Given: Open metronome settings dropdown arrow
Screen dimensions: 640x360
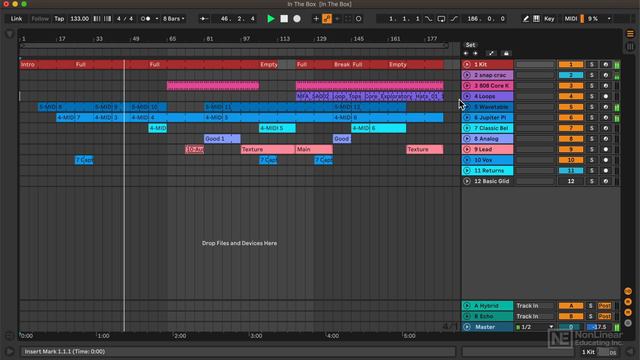Looking at the screenshot, I should point(157,19).
